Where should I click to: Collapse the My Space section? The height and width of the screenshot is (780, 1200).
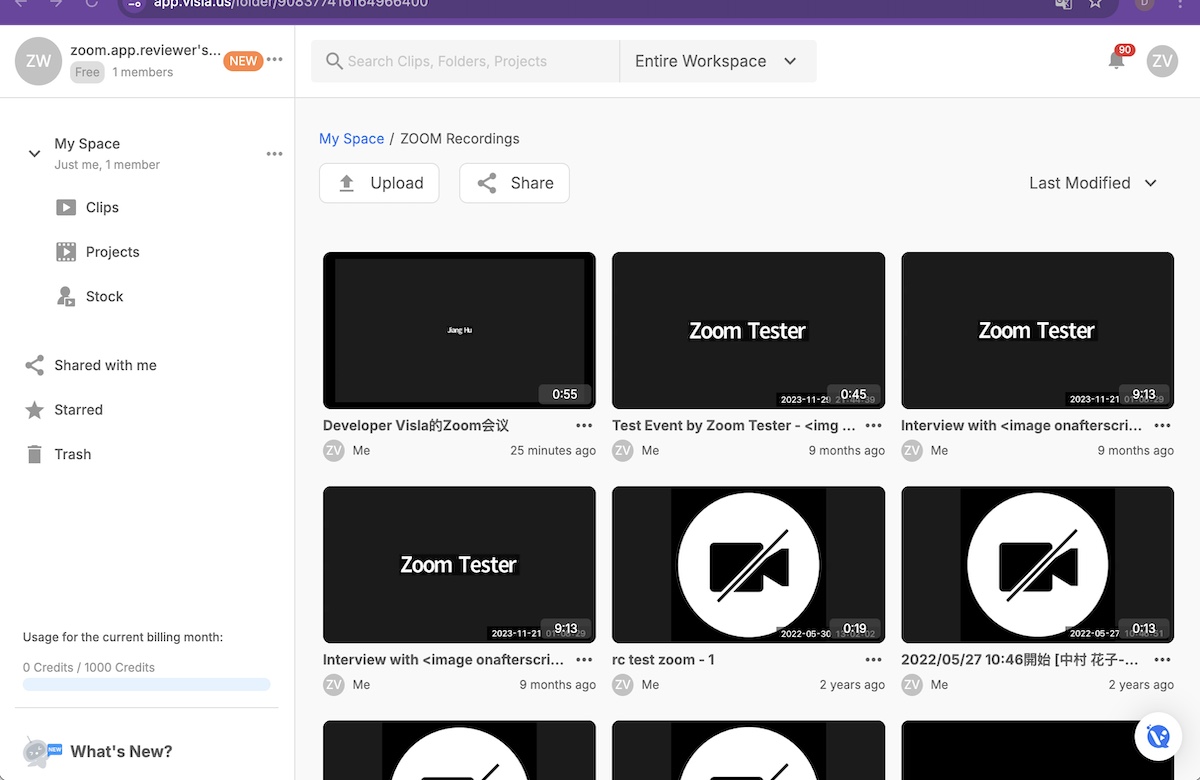click(34, 154)
